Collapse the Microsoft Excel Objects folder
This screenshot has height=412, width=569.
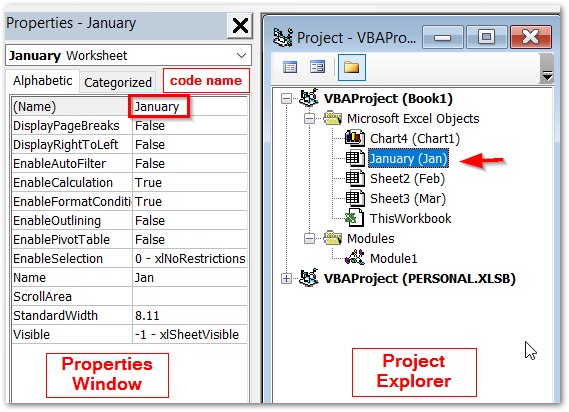[309, 119]
